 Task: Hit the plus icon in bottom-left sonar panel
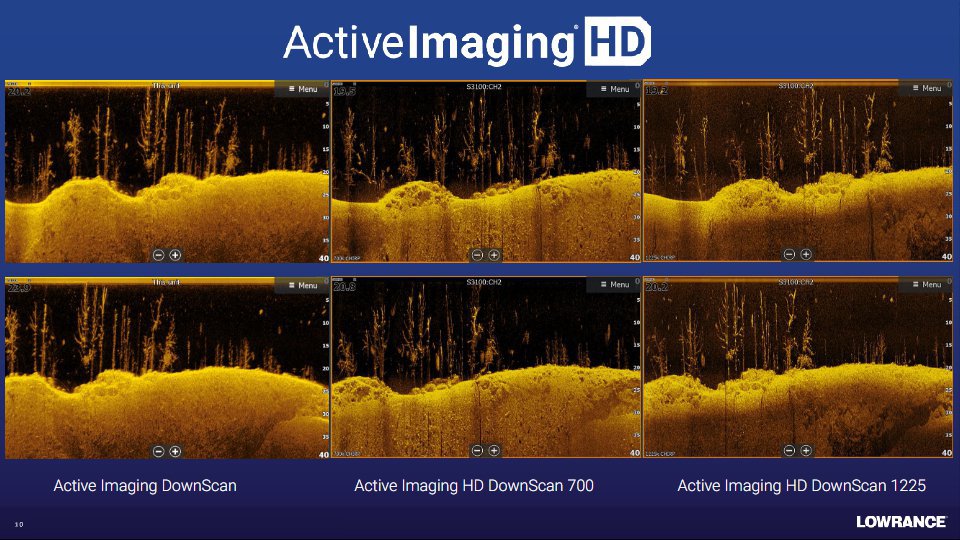175,451
